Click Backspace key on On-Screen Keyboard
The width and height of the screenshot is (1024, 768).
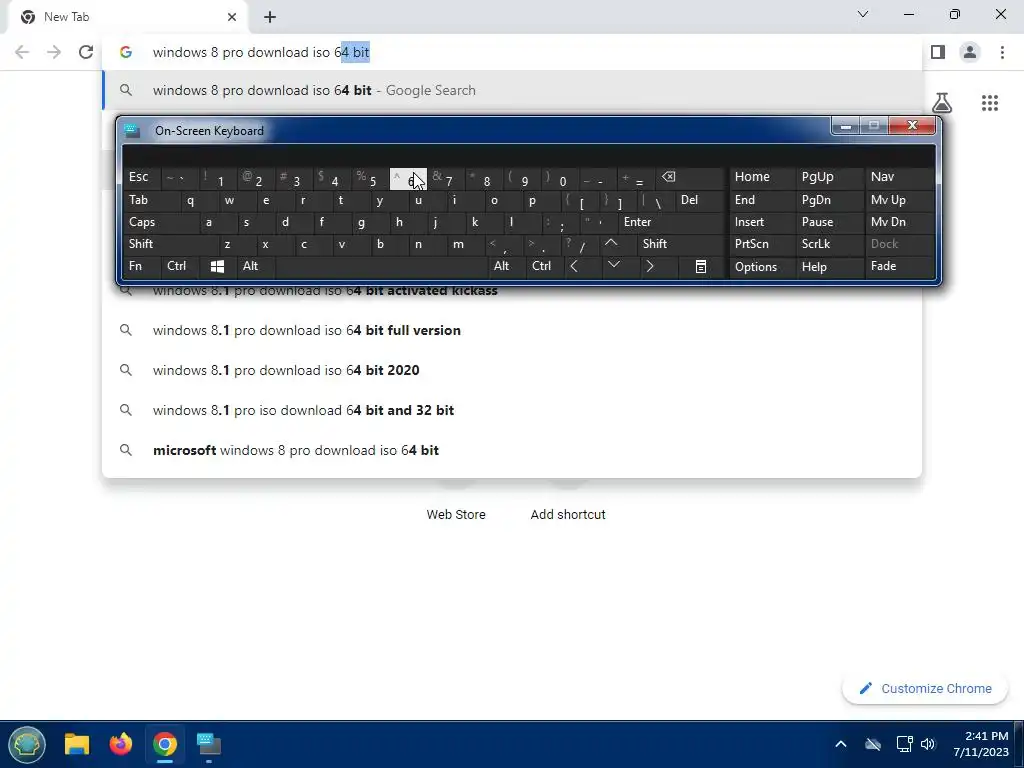coord(691,178)
